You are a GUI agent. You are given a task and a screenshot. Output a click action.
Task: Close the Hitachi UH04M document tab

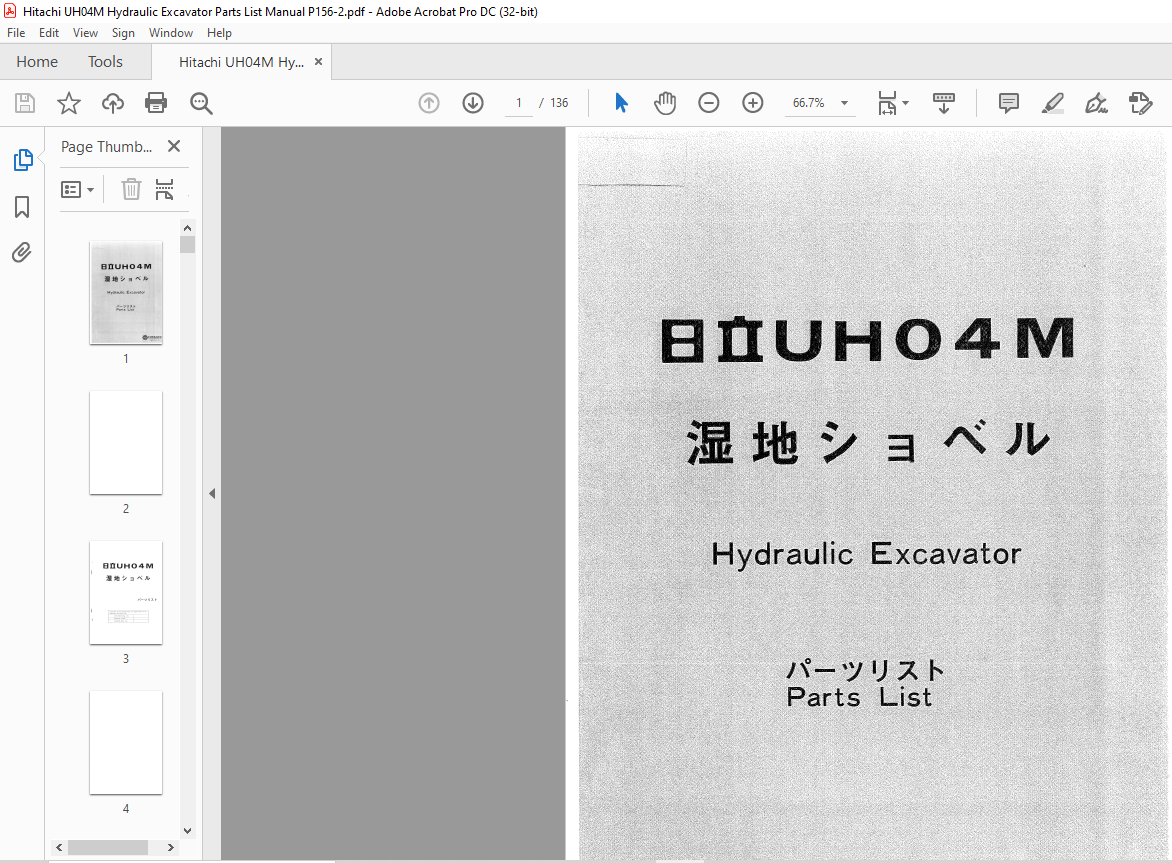318,62
